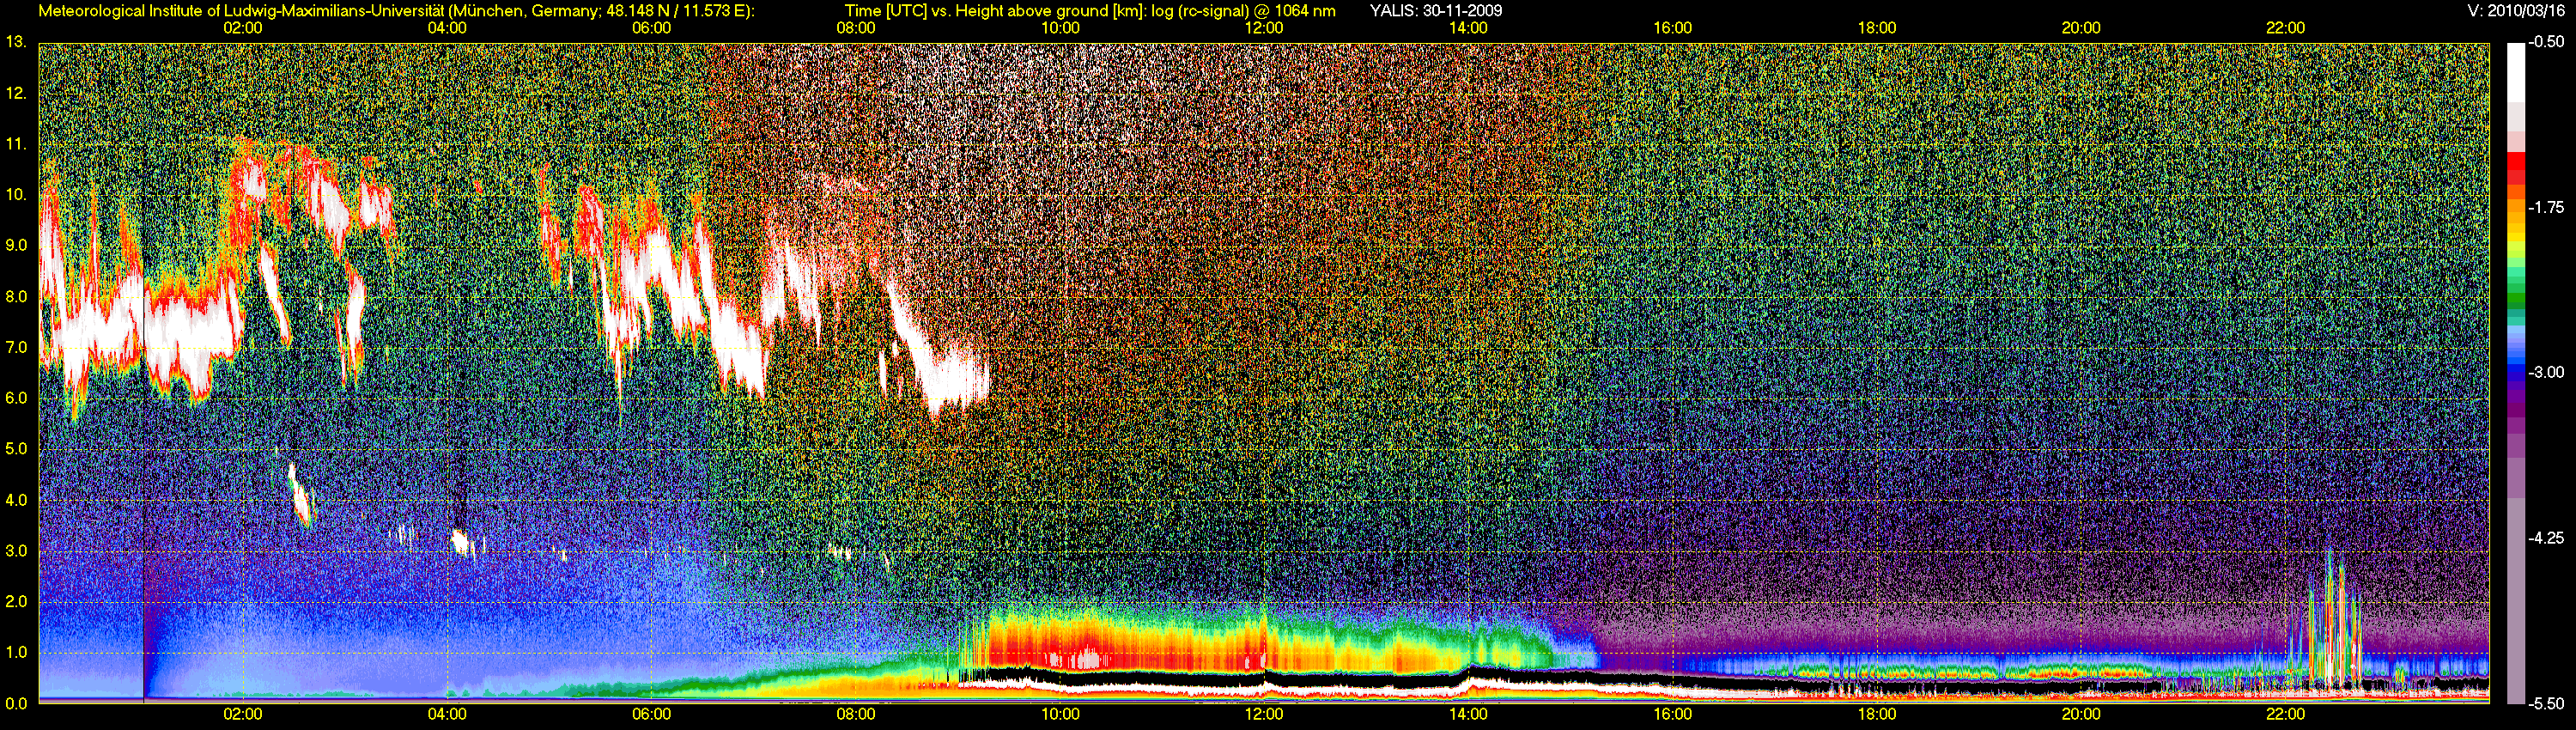Viewport: 2576px width, 730px height.
Task: Click the dark blue segment of the color bar
Action: [2516, 378]
